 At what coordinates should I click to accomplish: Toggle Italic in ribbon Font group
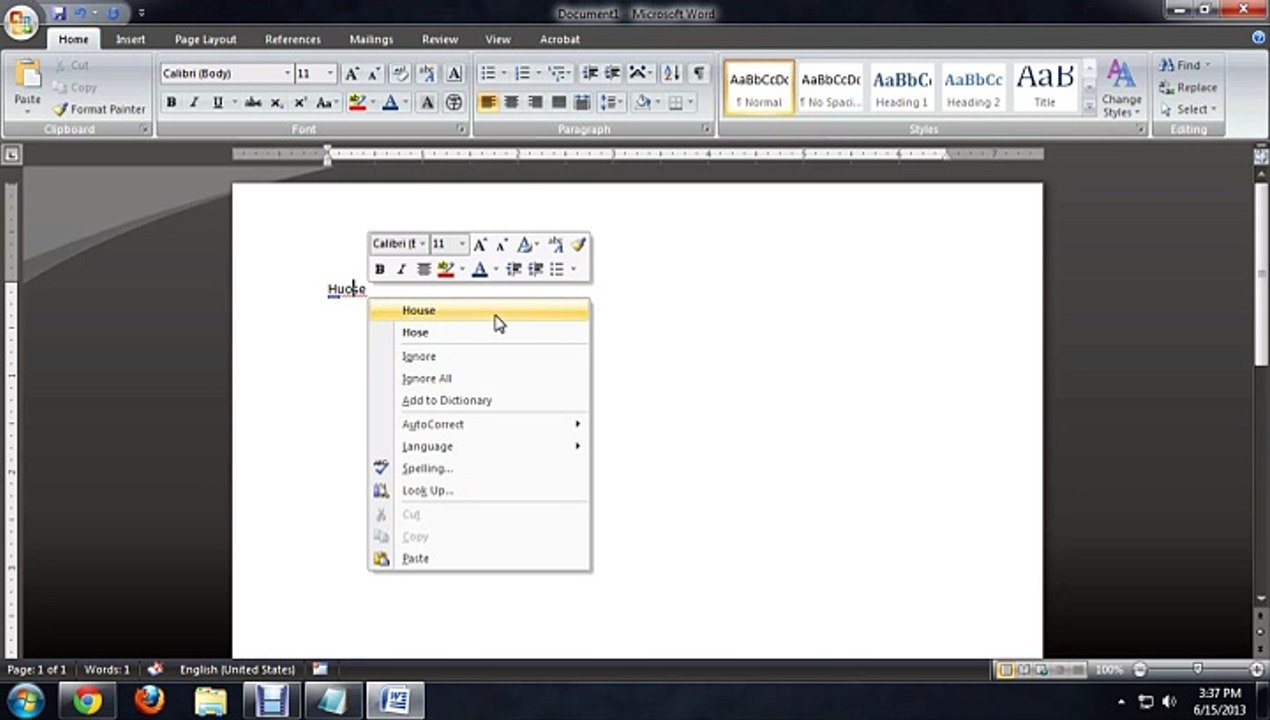pos(194,102)
